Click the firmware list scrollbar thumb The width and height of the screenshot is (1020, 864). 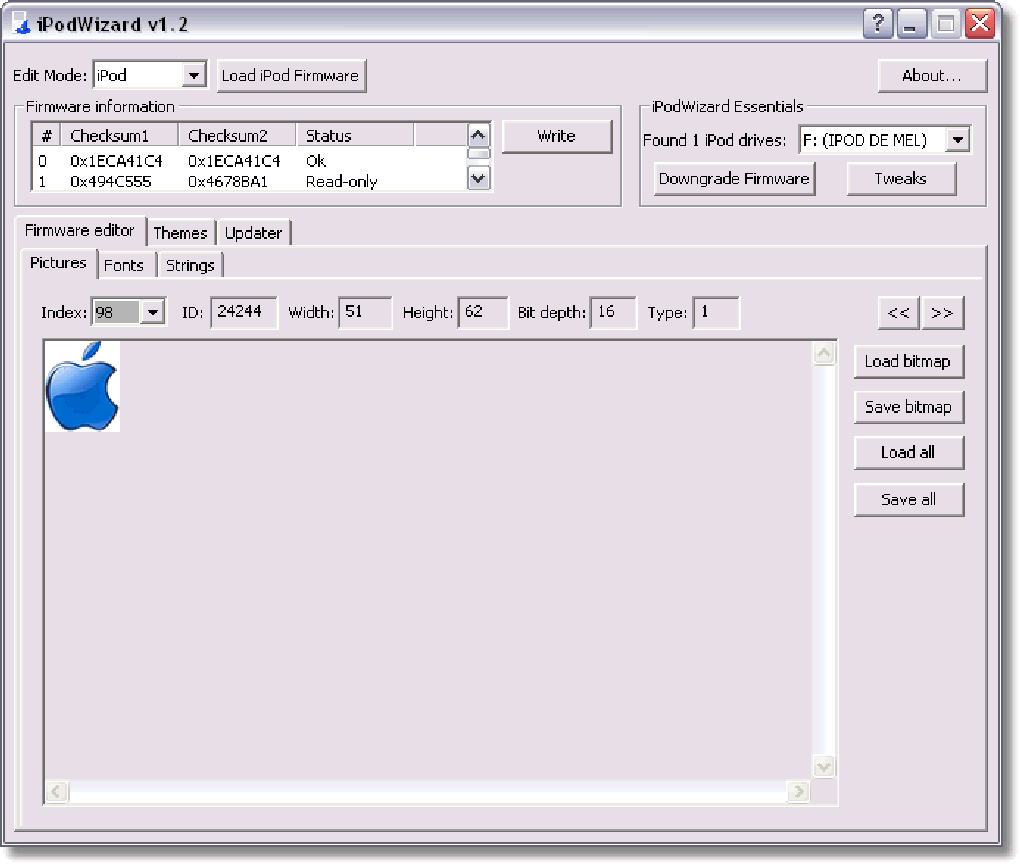(x=478, y=154)
